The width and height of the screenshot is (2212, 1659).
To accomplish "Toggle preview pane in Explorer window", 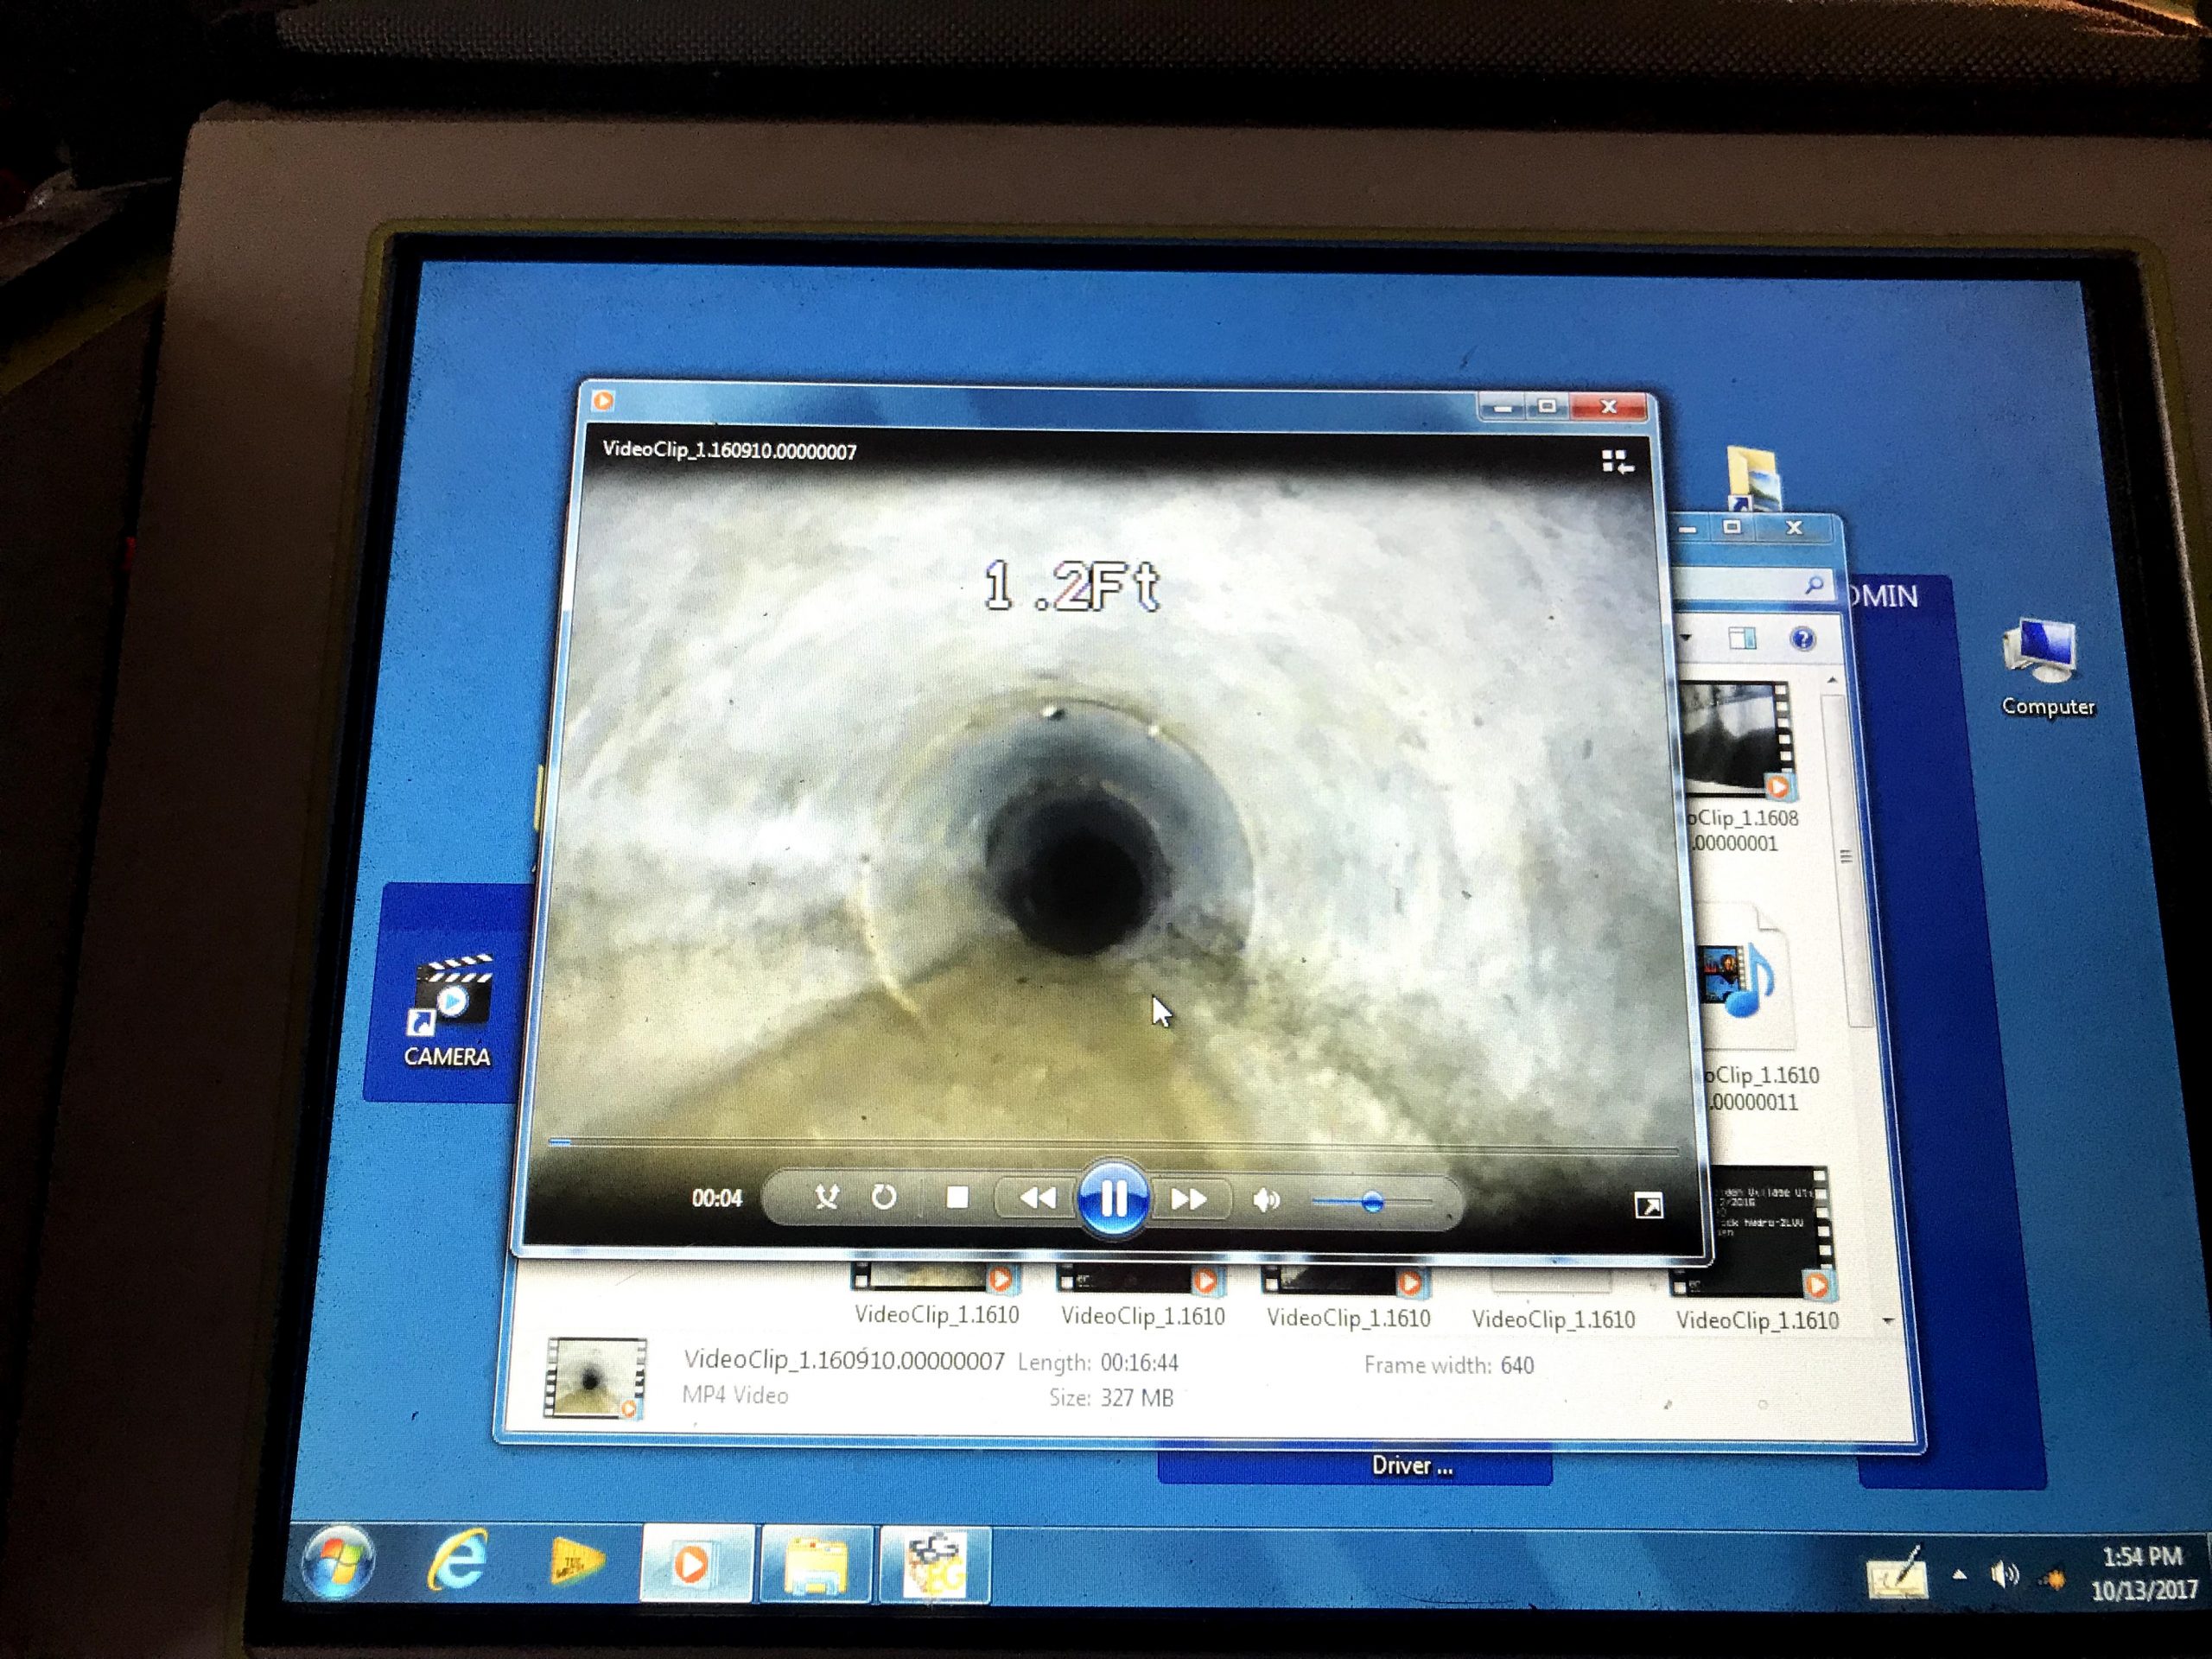I will (1742, 638).
